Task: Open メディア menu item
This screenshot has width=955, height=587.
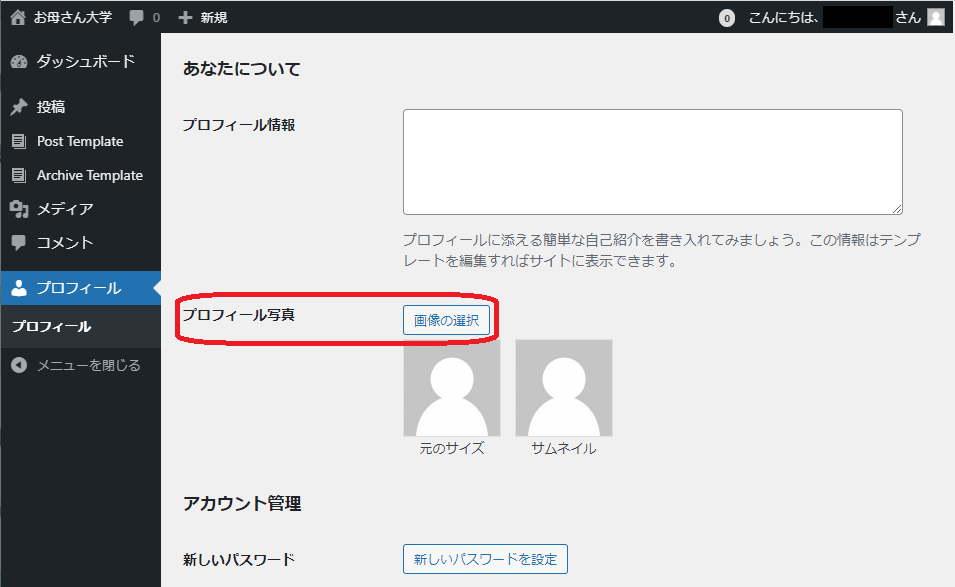Action: [x=80, y=209]
